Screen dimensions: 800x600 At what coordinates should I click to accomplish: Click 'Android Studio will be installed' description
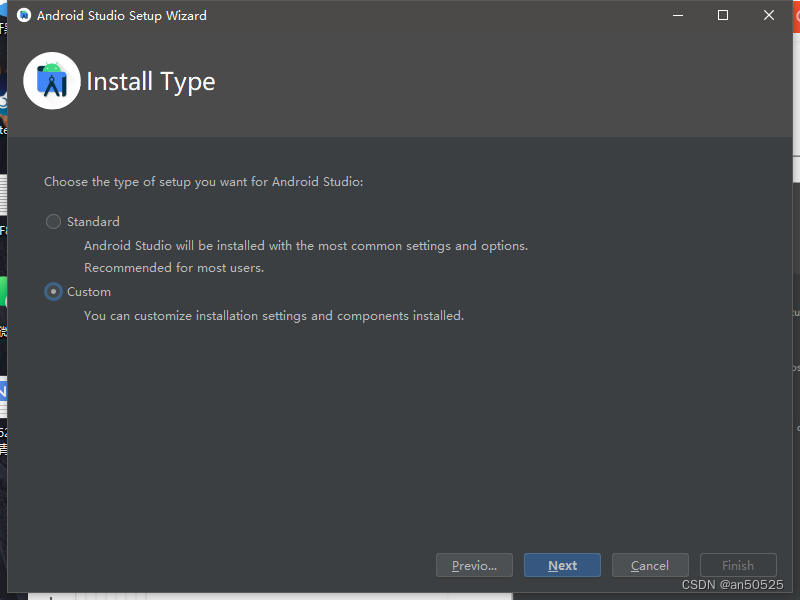306,246
